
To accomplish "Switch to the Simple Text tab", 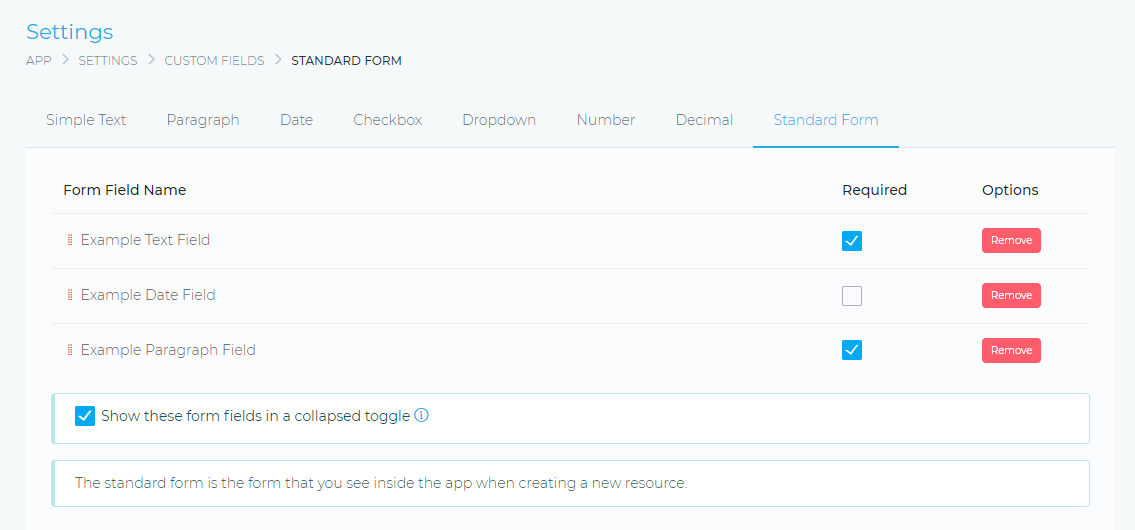I will coord(86,120).
